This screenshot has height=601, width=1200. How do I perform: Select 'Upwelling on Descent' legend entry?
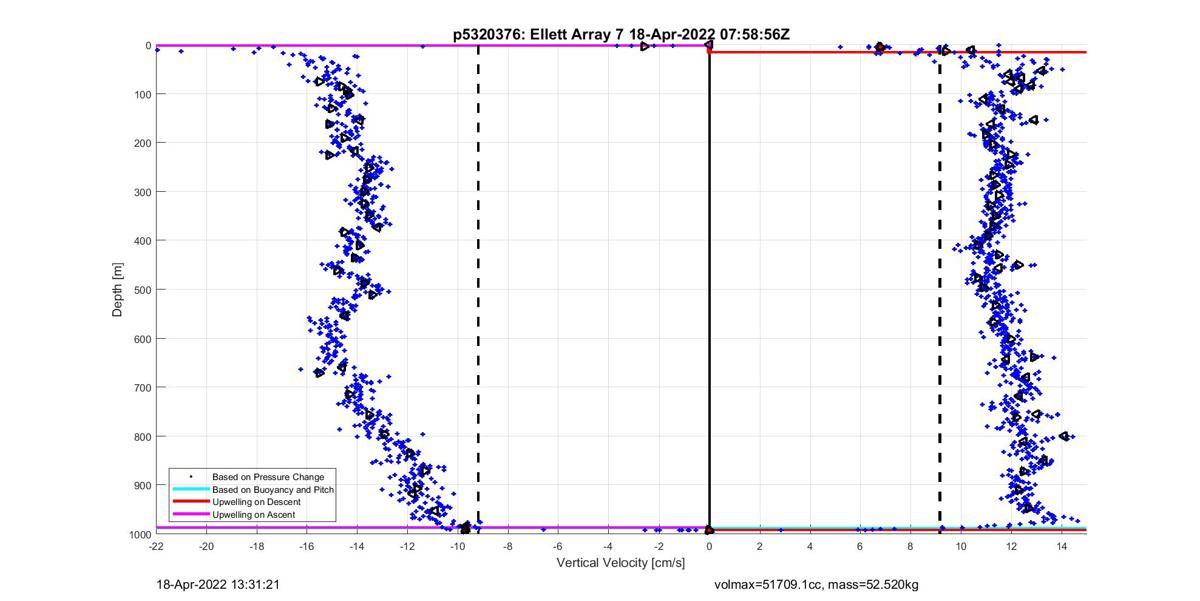[x=258, y=502]
